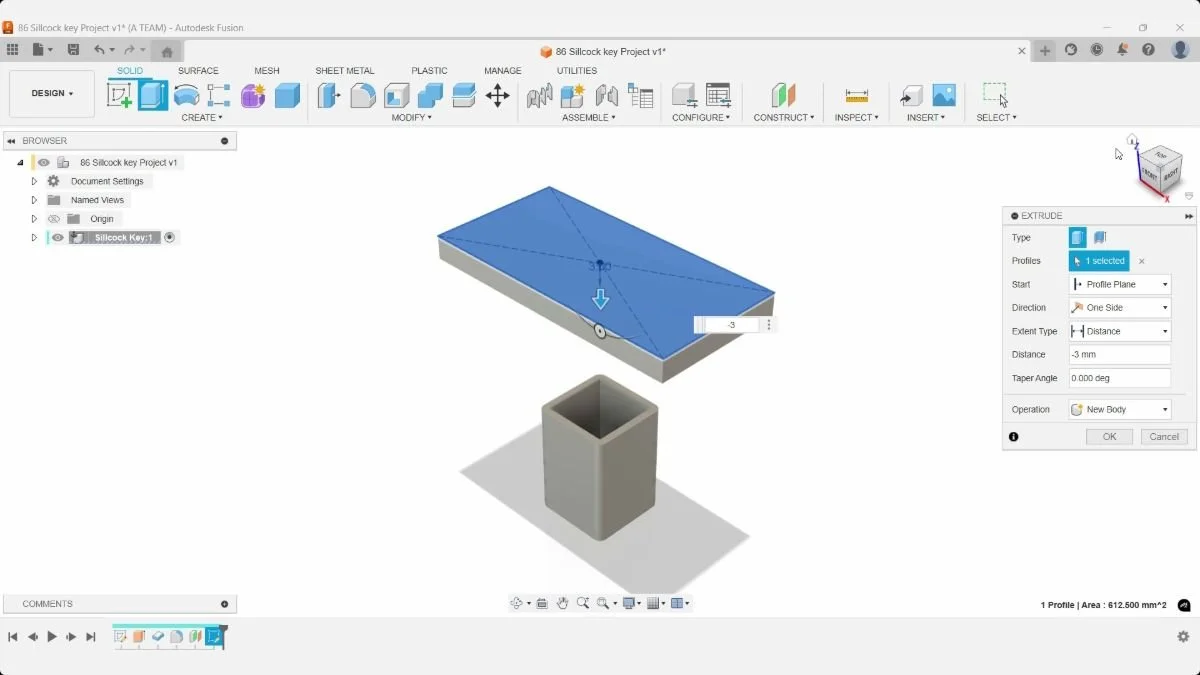Open the Create Form purple icon
Viewport: 1200px width, 675px height.
pos(253,95)
